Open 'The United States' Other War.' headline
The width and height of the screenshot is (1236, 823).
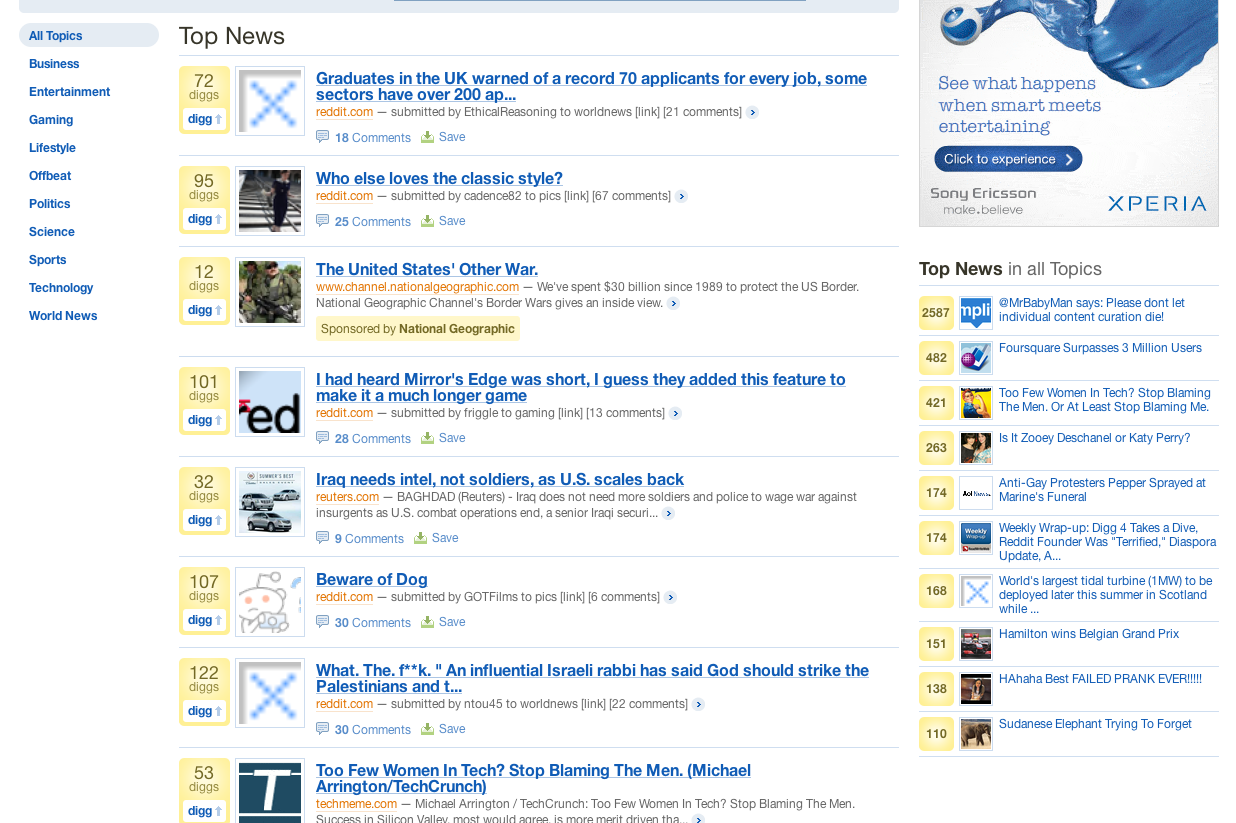tap(427, 269)
